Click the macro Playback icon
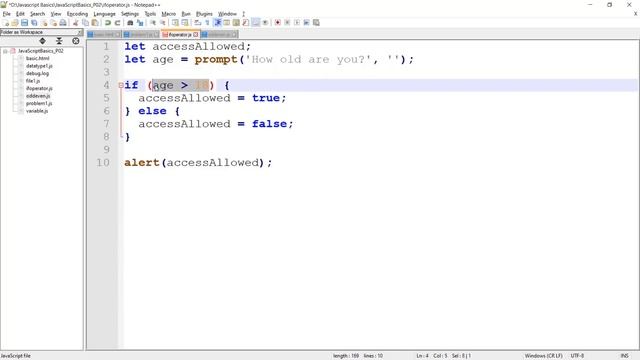The height and width of the screenshot is (360, 640). click(x=297, y=22)
